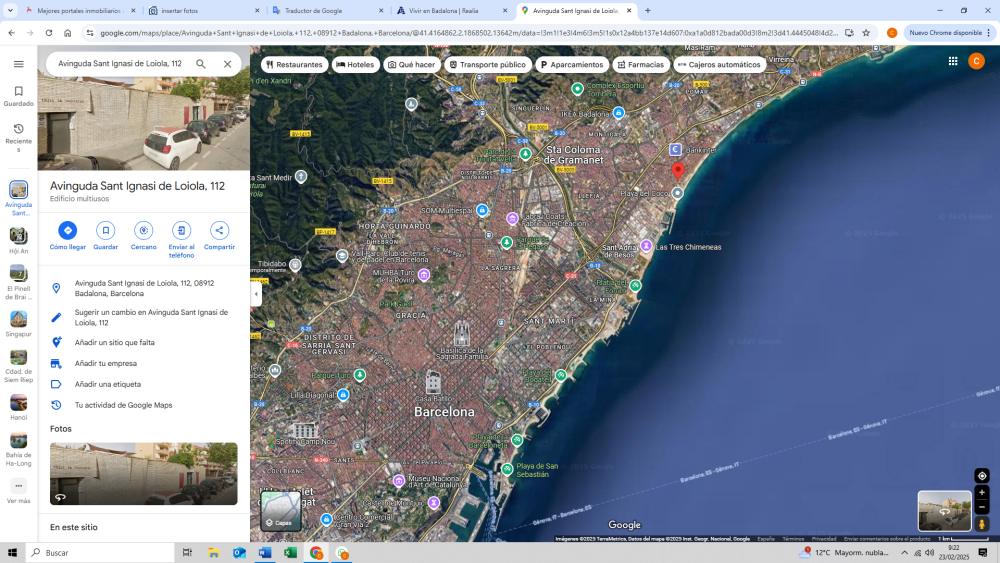Click Añadir tu empresa
Screen dimensions: 1000x563
(x=143, y=363)
